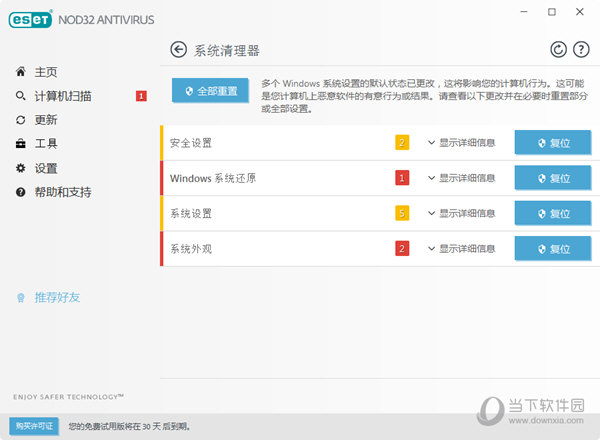The image size is (600, 440).
Task: Click the 系统清理器 page title
Action: pyautogui.click(x=227, y=51)
